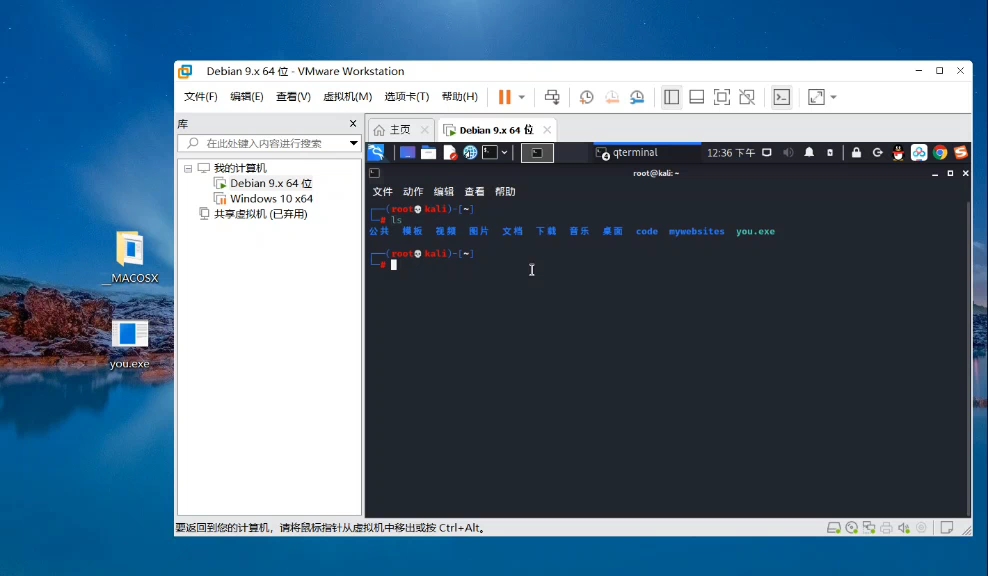
Task: Open the terminal 动作 menu
Action: click(413, 192)
